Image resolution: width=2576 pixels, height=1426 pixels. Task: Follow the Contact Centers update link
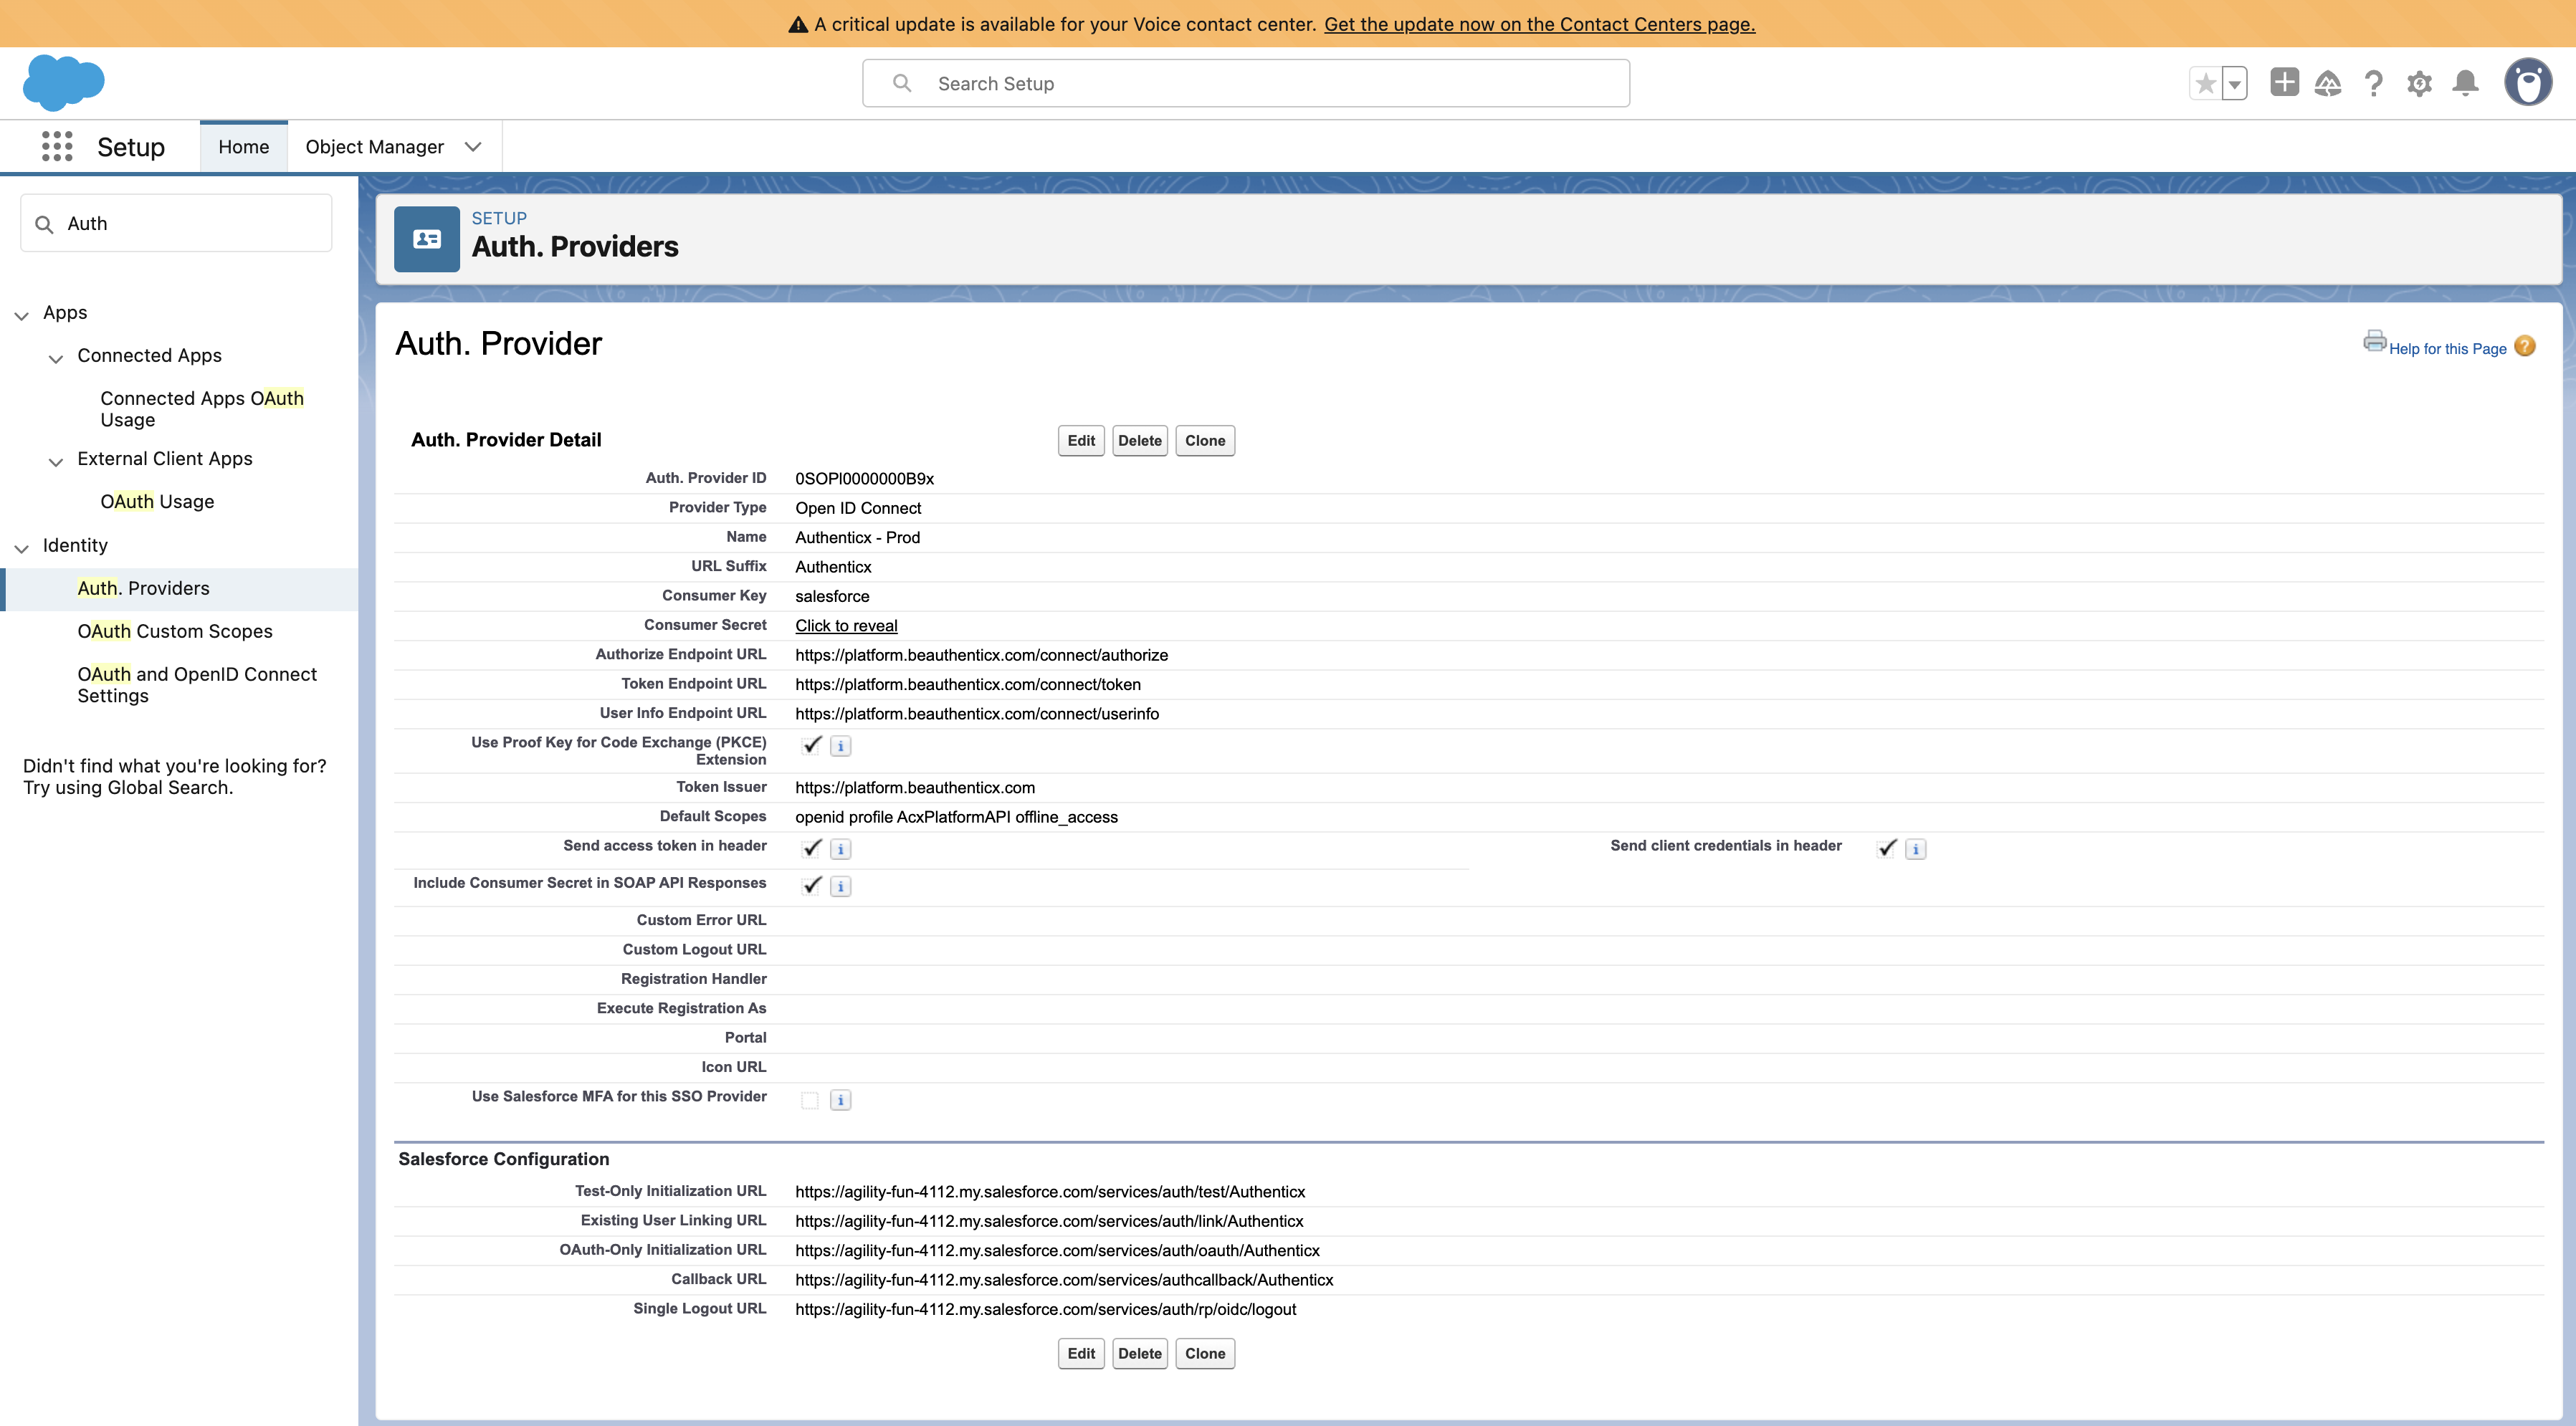click(1539, 24)
